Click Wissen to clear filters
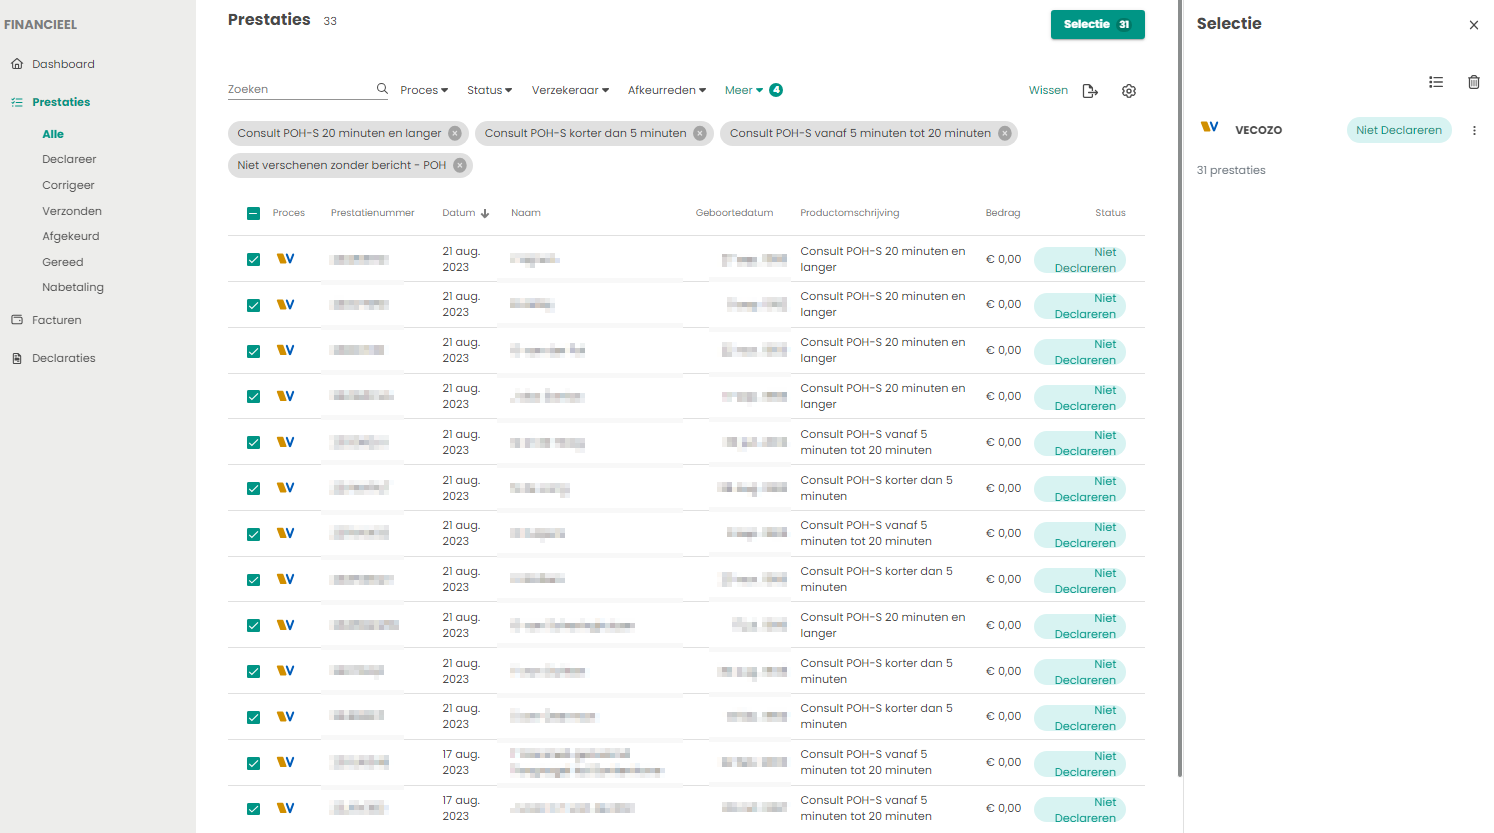 1048,90
